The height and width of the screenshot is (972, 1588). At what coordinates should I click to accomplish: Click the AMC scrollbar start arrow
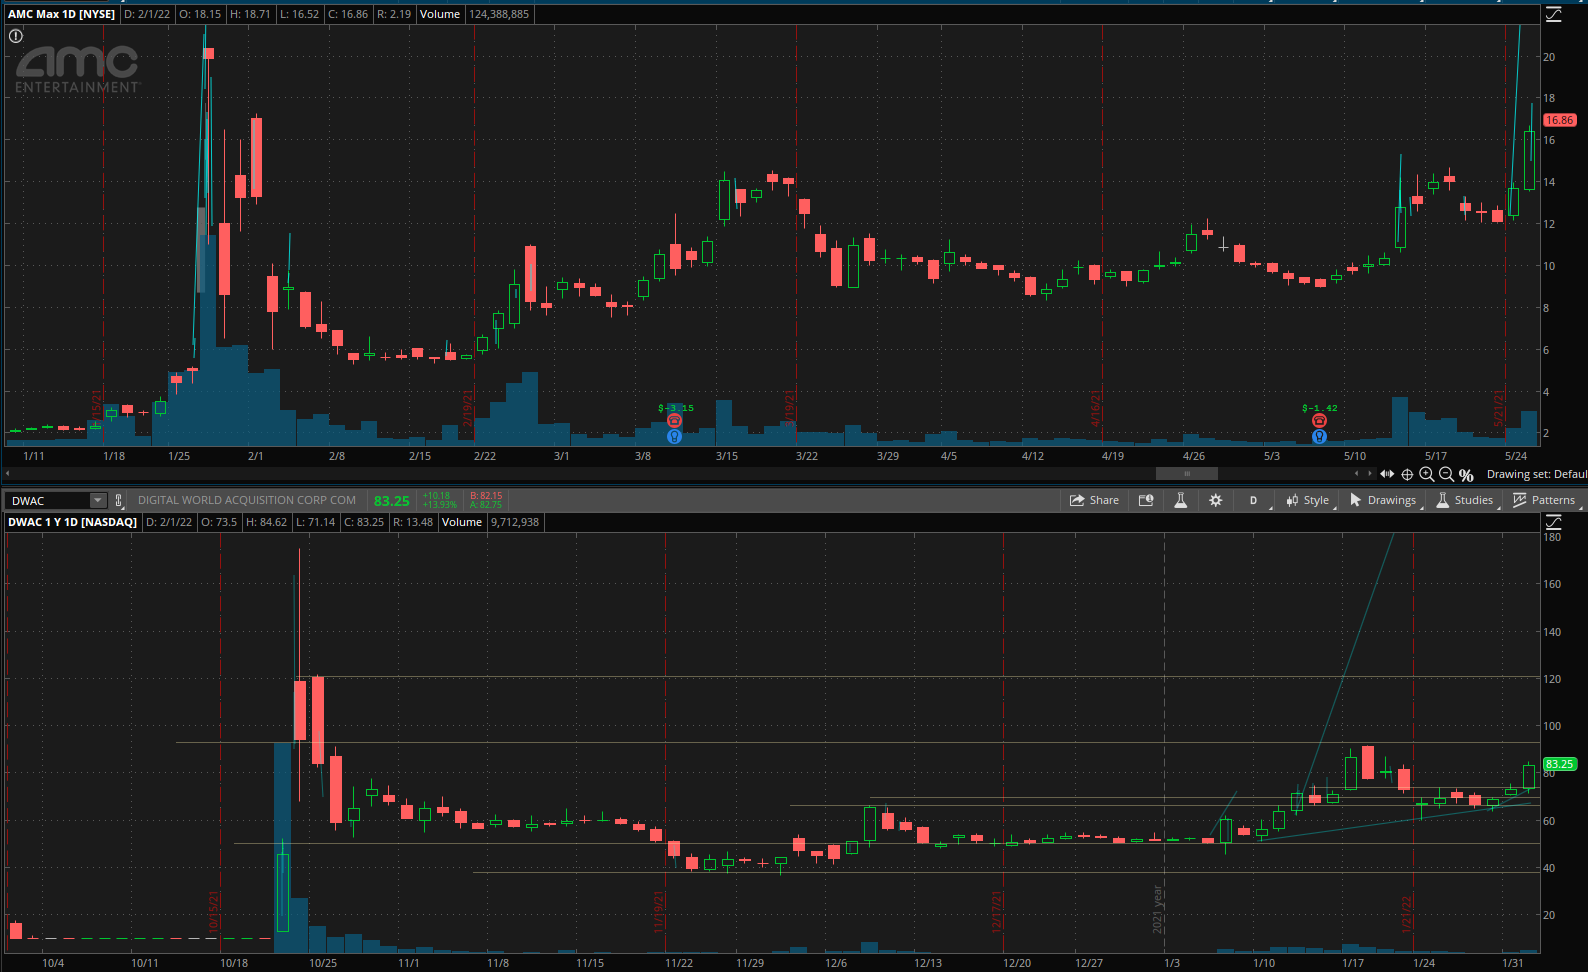click(8, 474)
